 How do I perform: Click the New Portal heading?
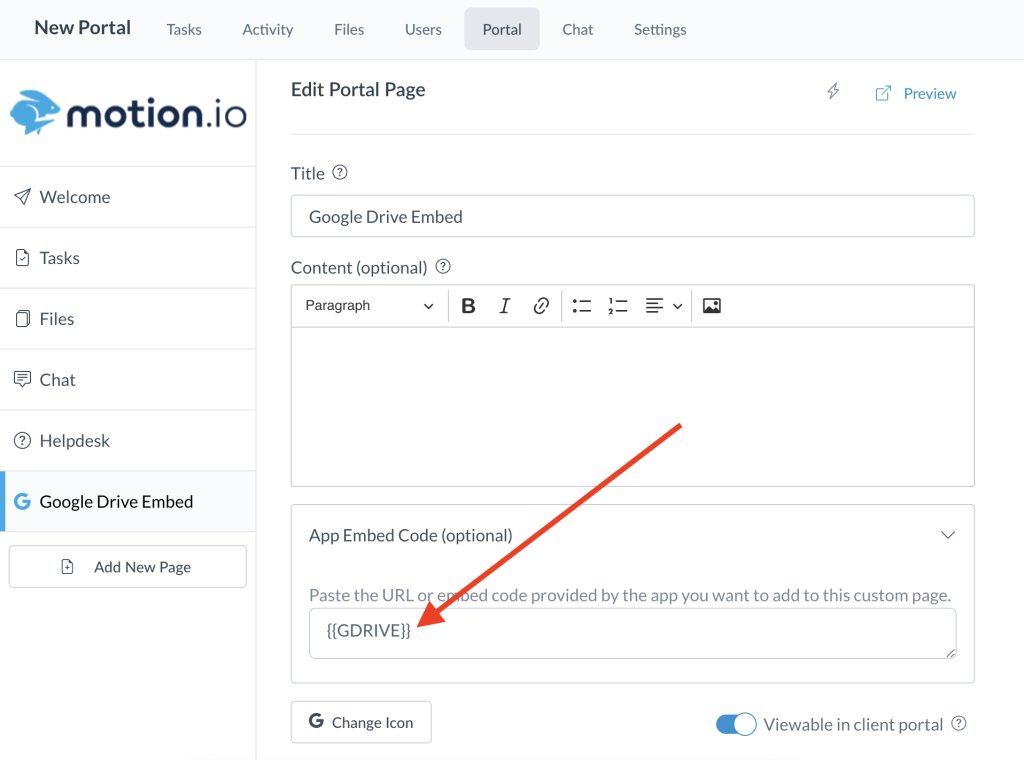82,27
